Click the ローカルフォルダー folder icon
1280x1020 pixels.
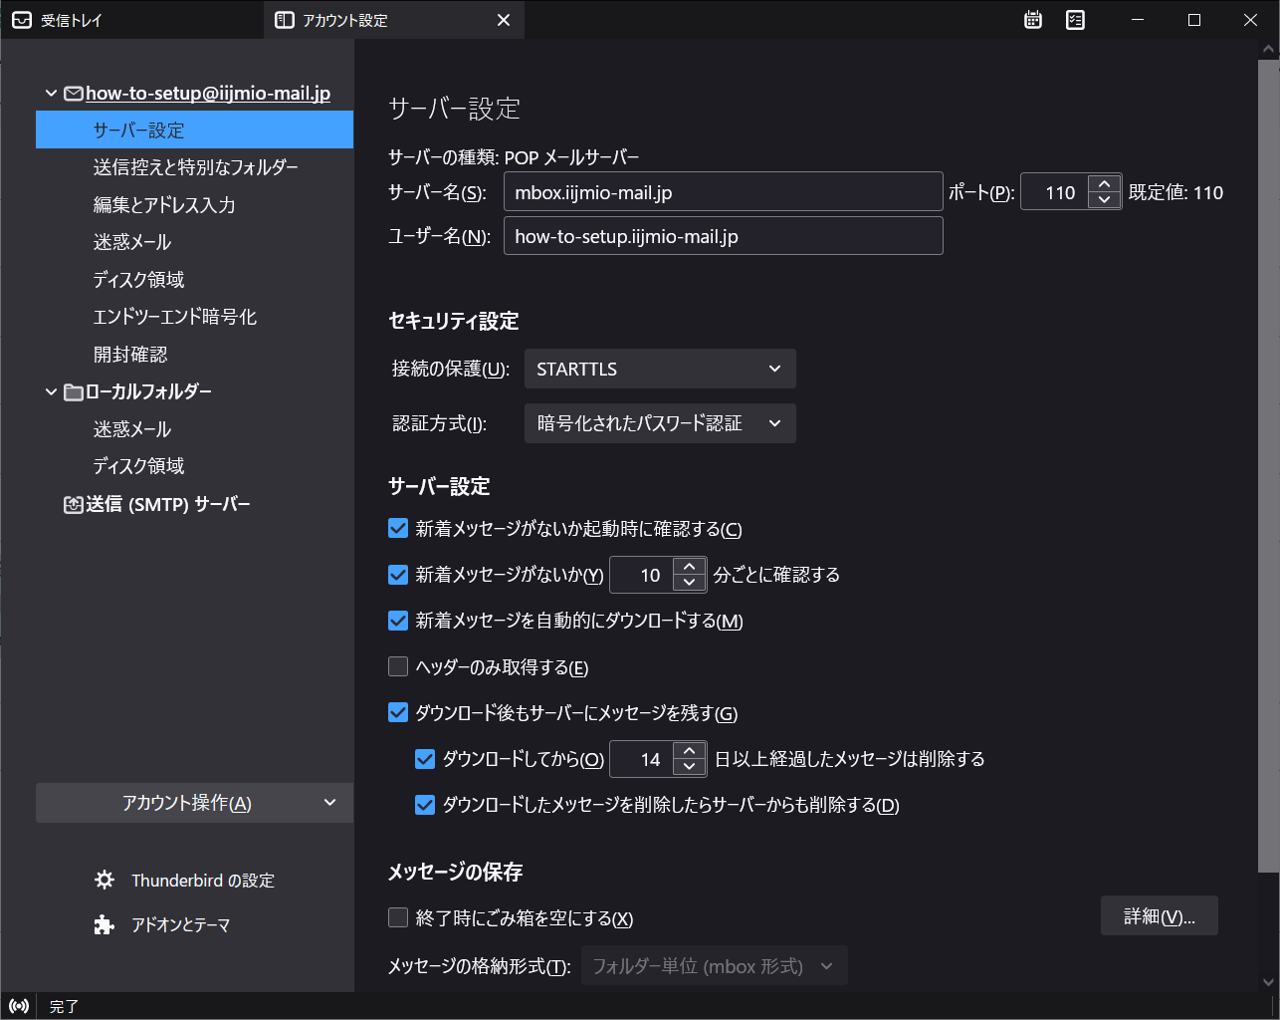pyautogui.click(x=73, y=392)
